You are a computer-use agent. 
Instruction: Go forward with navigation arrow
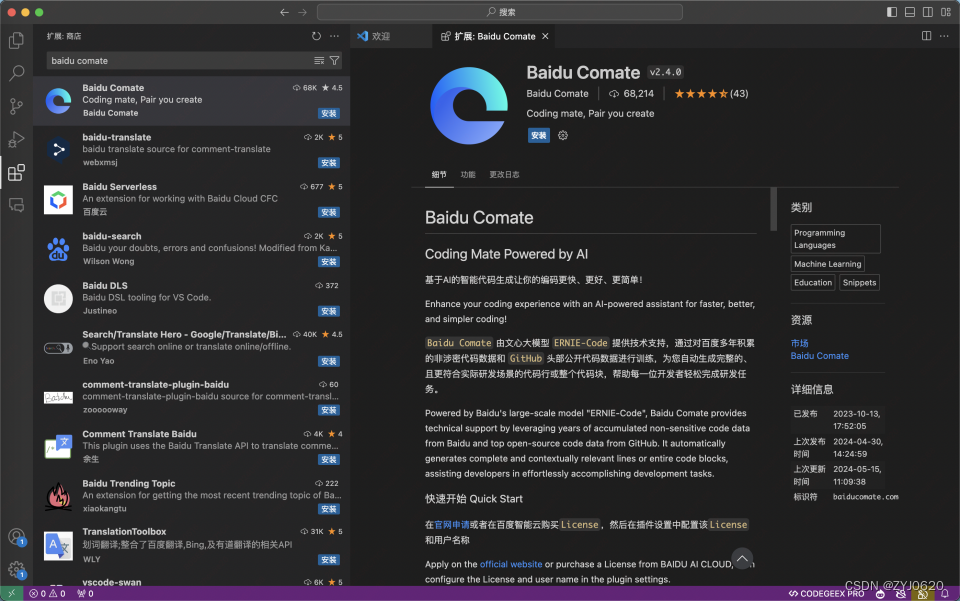302,12
